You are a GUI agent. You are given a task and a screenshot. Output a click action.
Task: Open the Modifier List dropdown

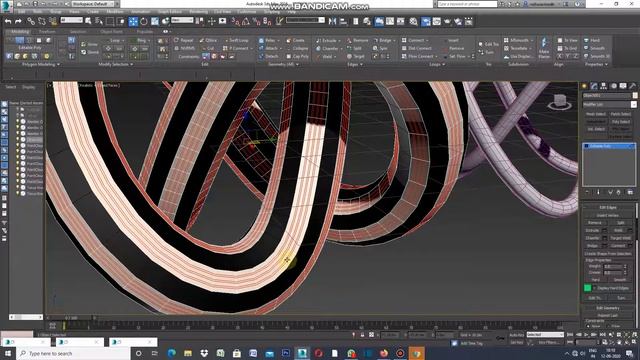(609, 104)
